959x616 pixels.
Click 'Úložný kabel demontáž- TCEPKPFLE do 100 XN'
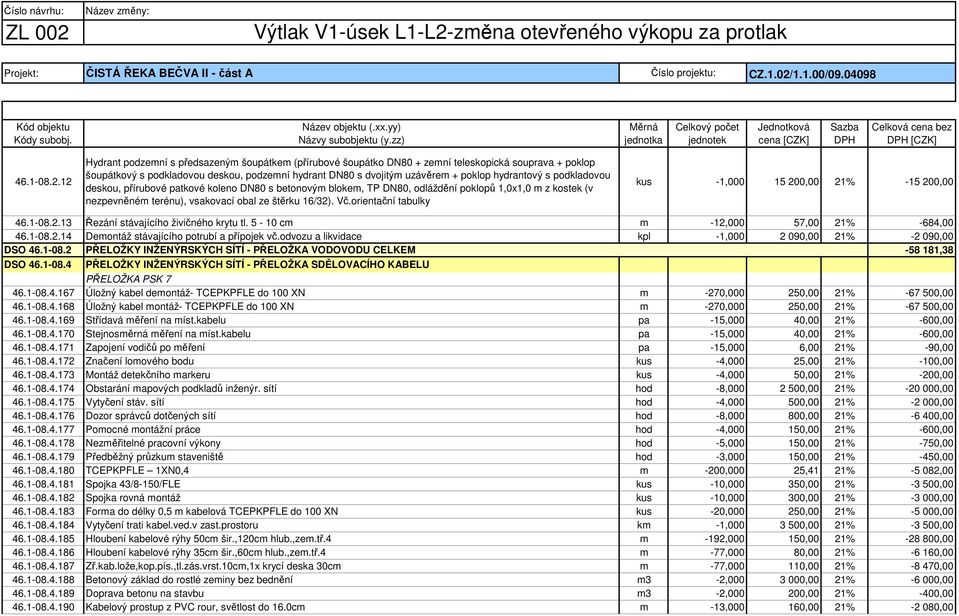[x=195, y=292]
